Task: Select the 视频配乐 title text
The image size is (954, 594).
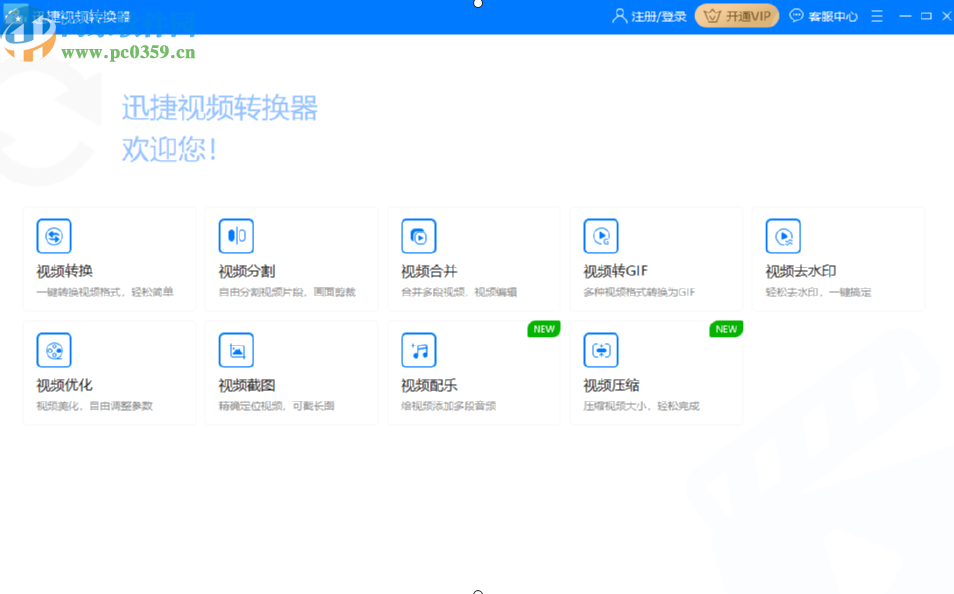Action: [x=429, y=385]
